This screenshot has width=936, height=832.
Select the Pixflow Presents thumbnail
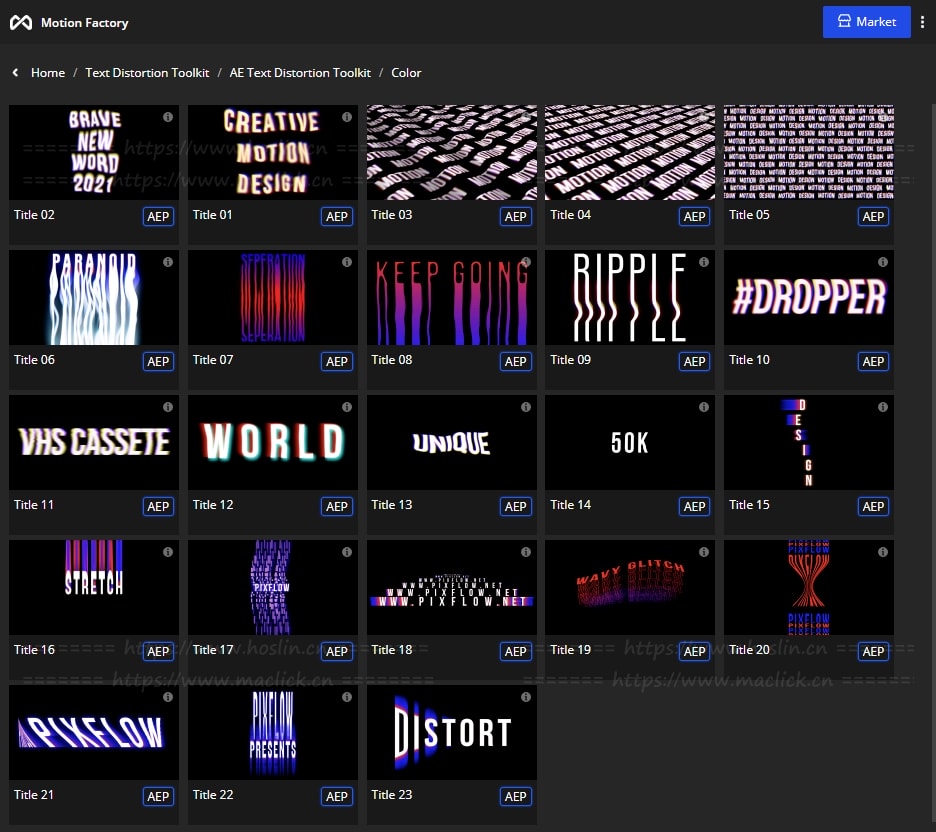pos(273,732)
